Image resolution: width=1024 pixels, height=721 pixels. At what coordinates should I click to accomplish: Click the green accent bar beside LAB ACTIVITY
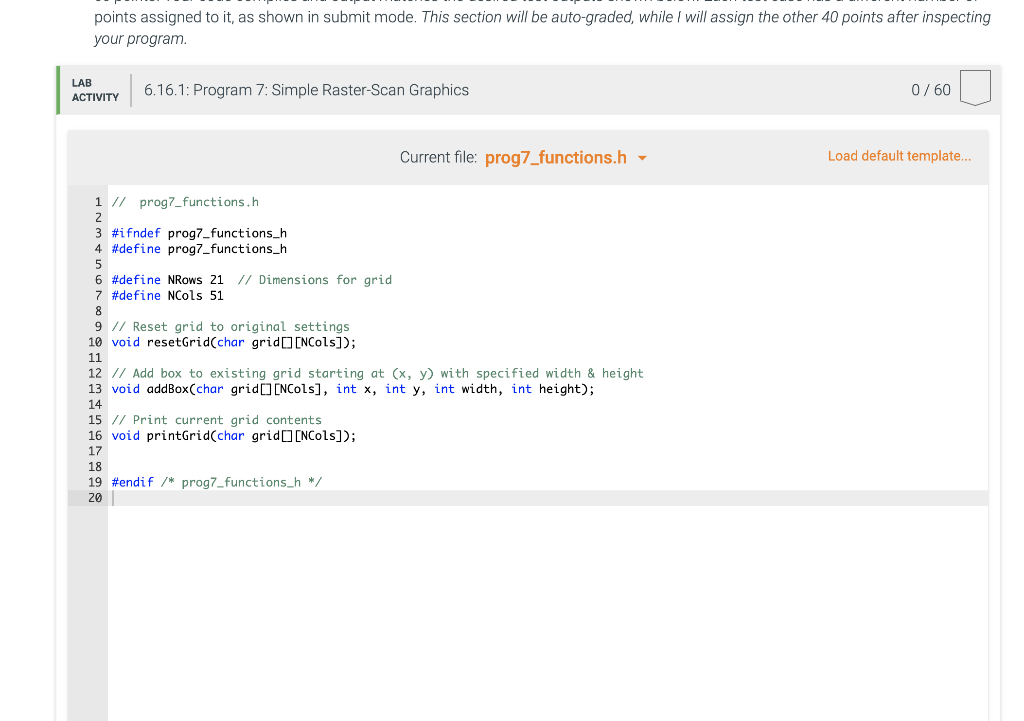pos(58,89)
